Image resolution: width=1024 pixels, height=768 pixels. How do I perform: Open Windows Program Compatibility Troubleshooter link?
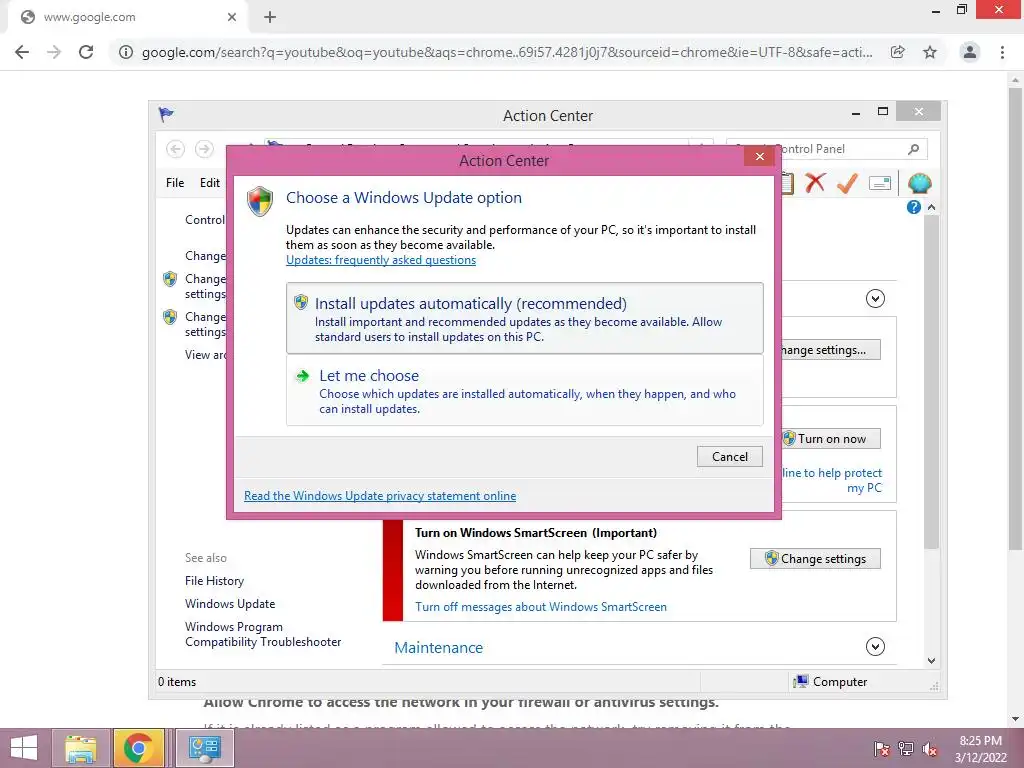(263, 634)
